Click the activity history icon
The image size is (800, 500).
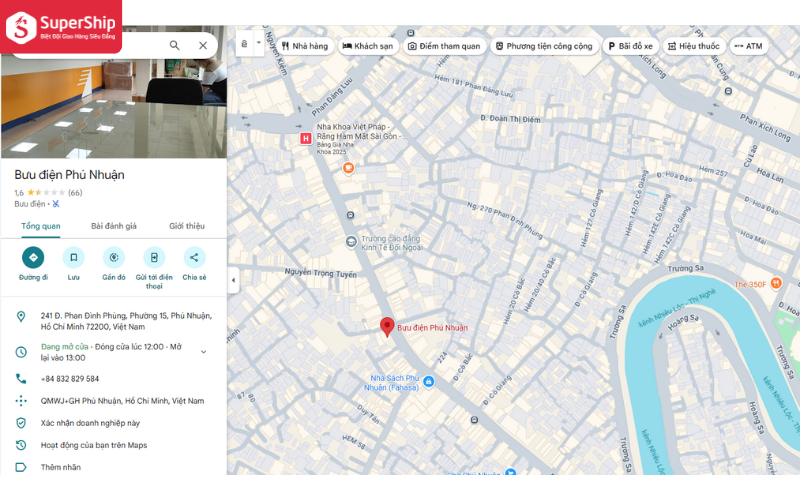coord(21,445)
